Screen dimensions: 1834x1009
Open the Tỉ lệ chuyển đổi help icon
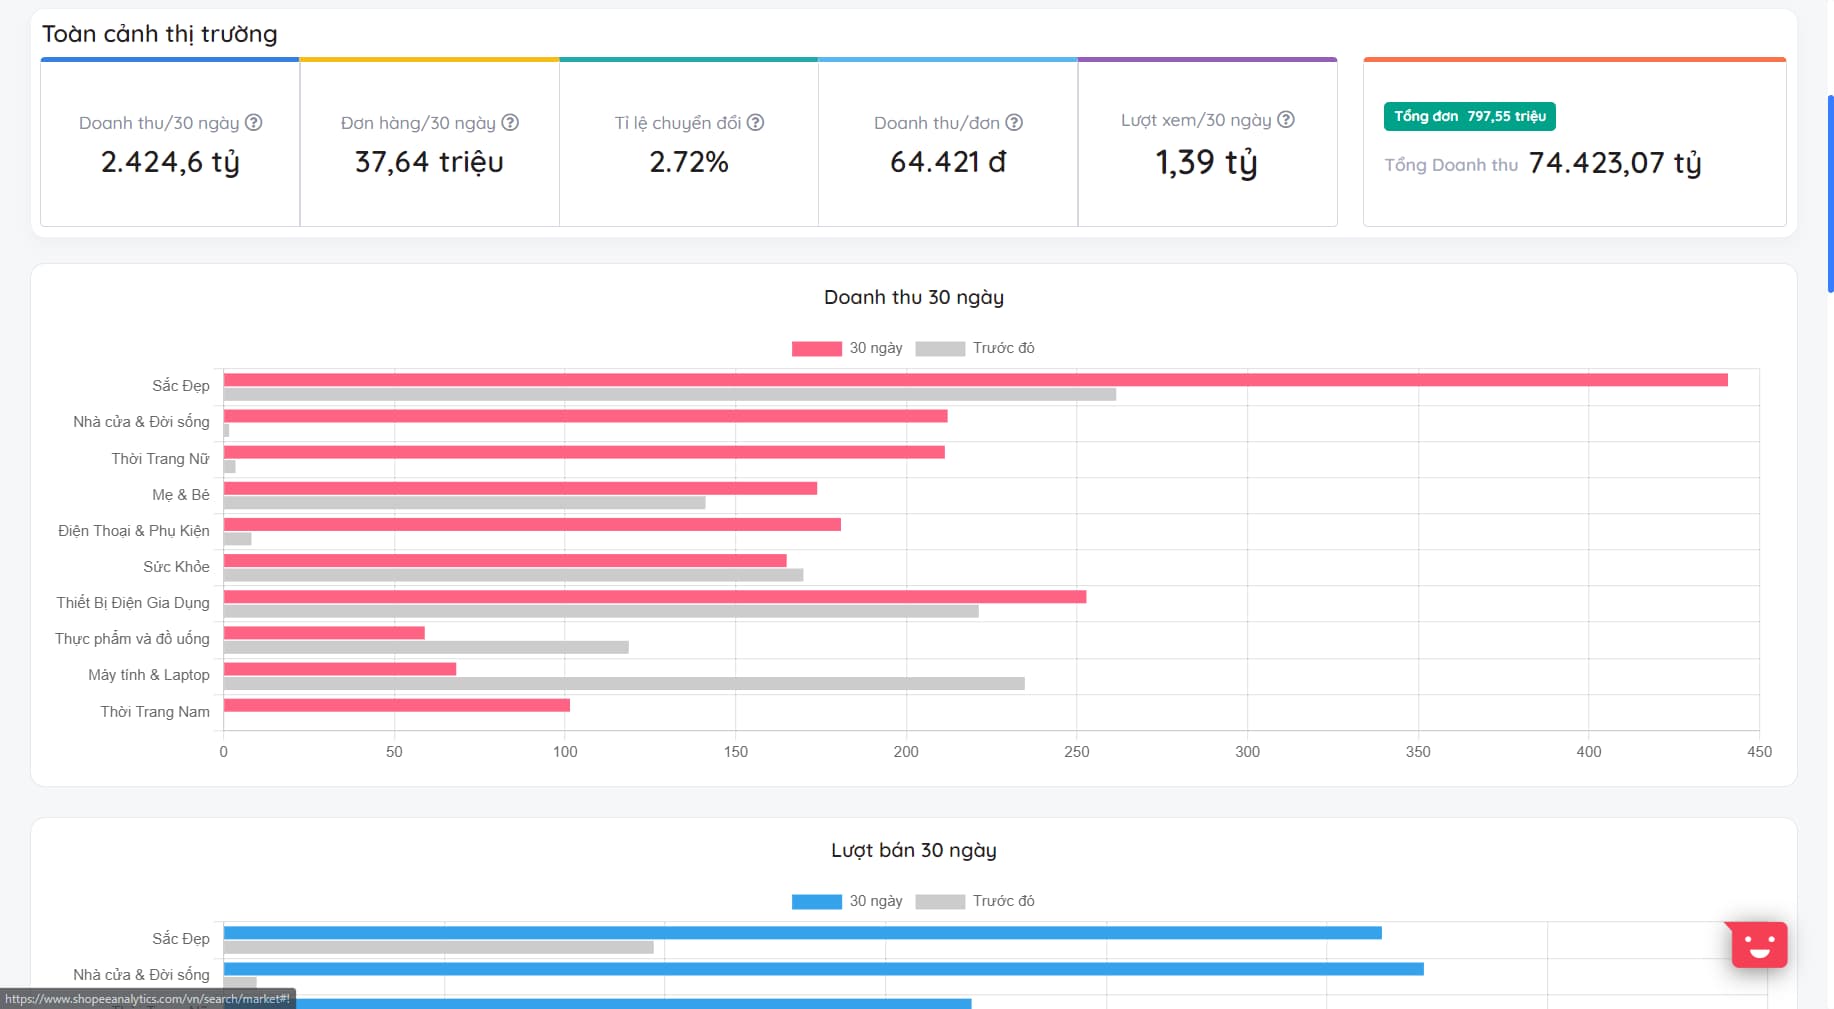click(755, 122)
